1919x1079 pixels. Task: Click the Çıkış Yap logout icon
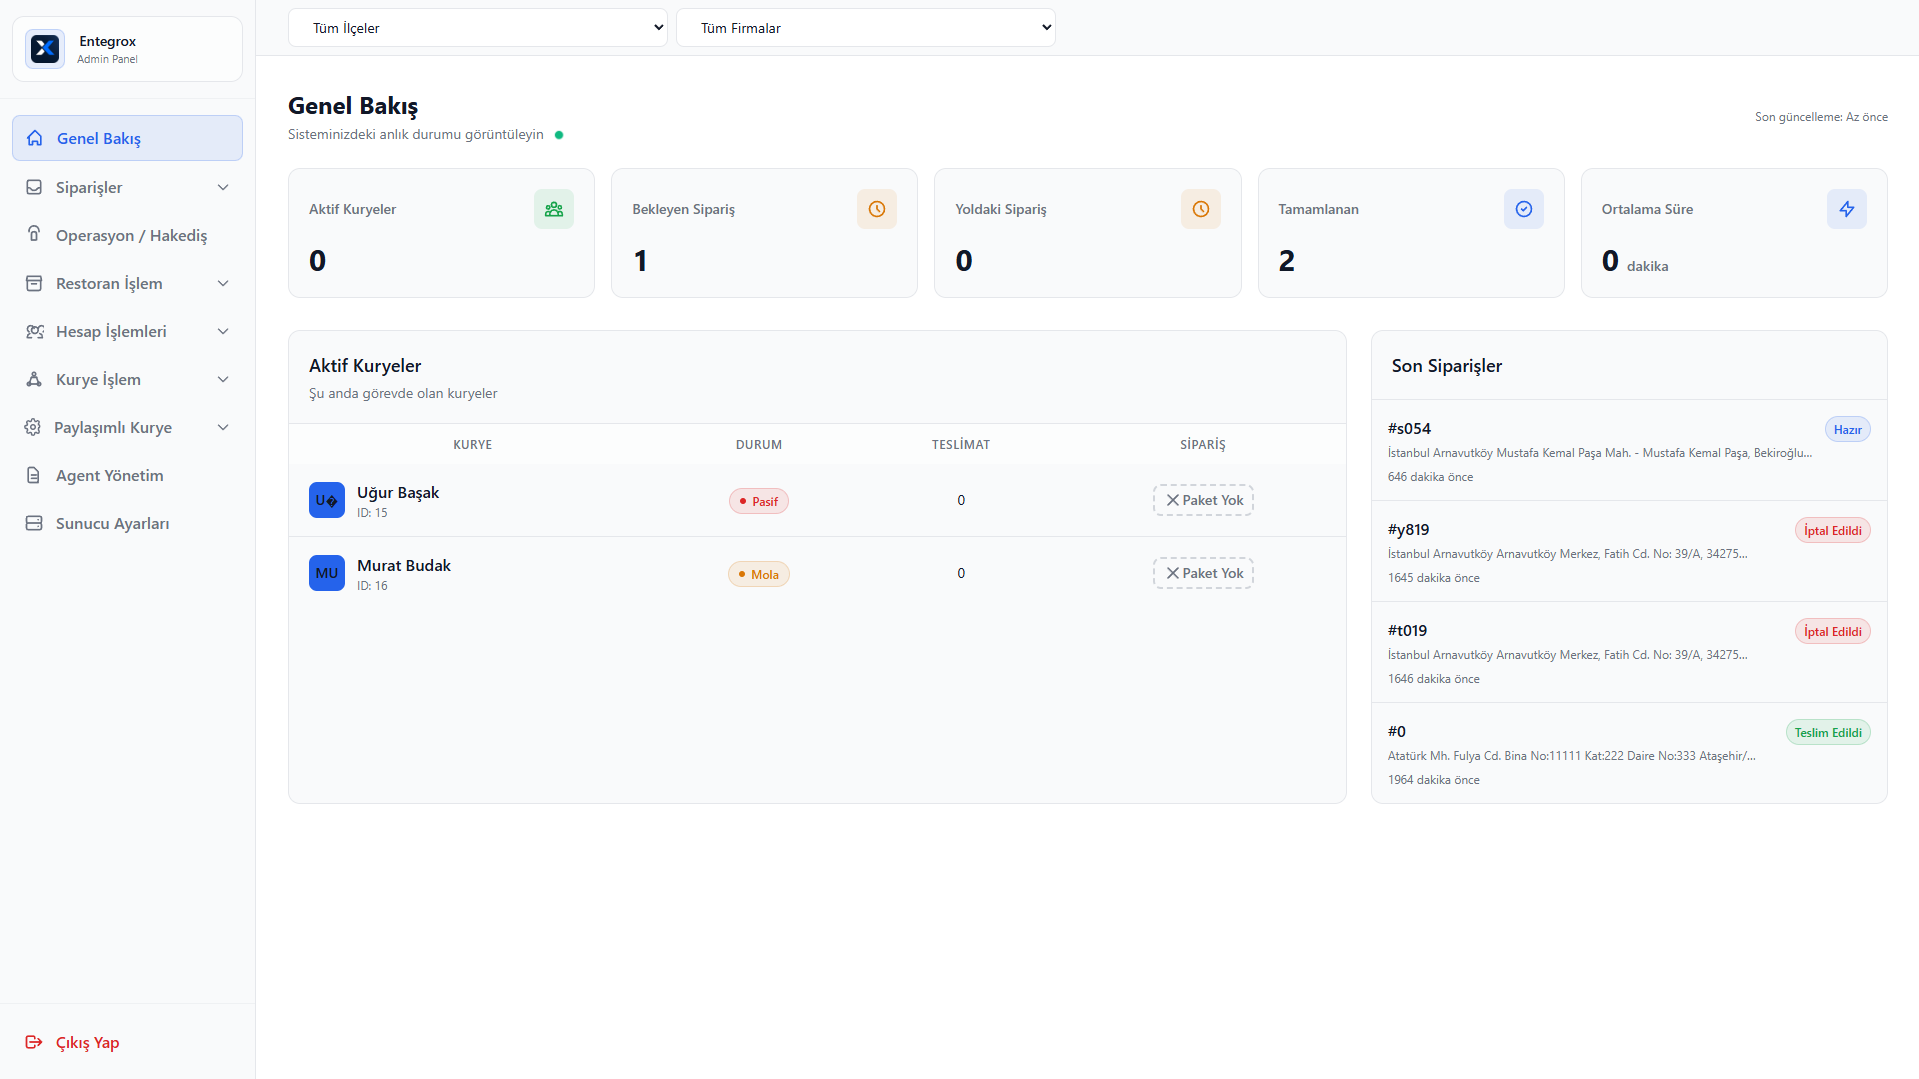(x=34, y=1042)
